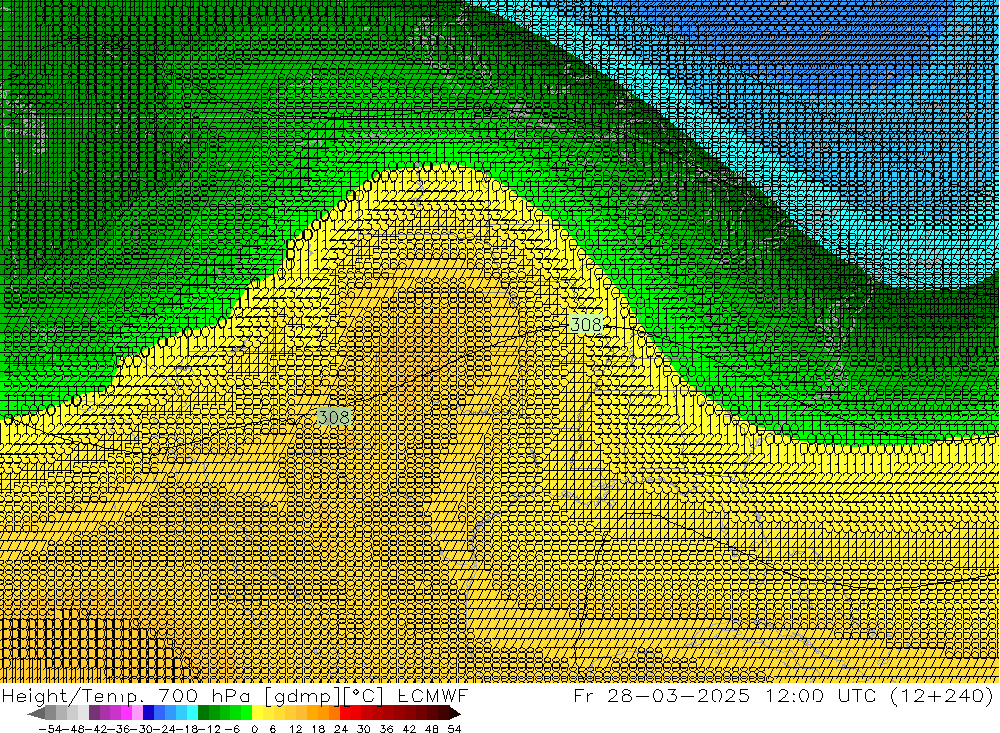Click the legend value '-54'

tap(48, 729)
